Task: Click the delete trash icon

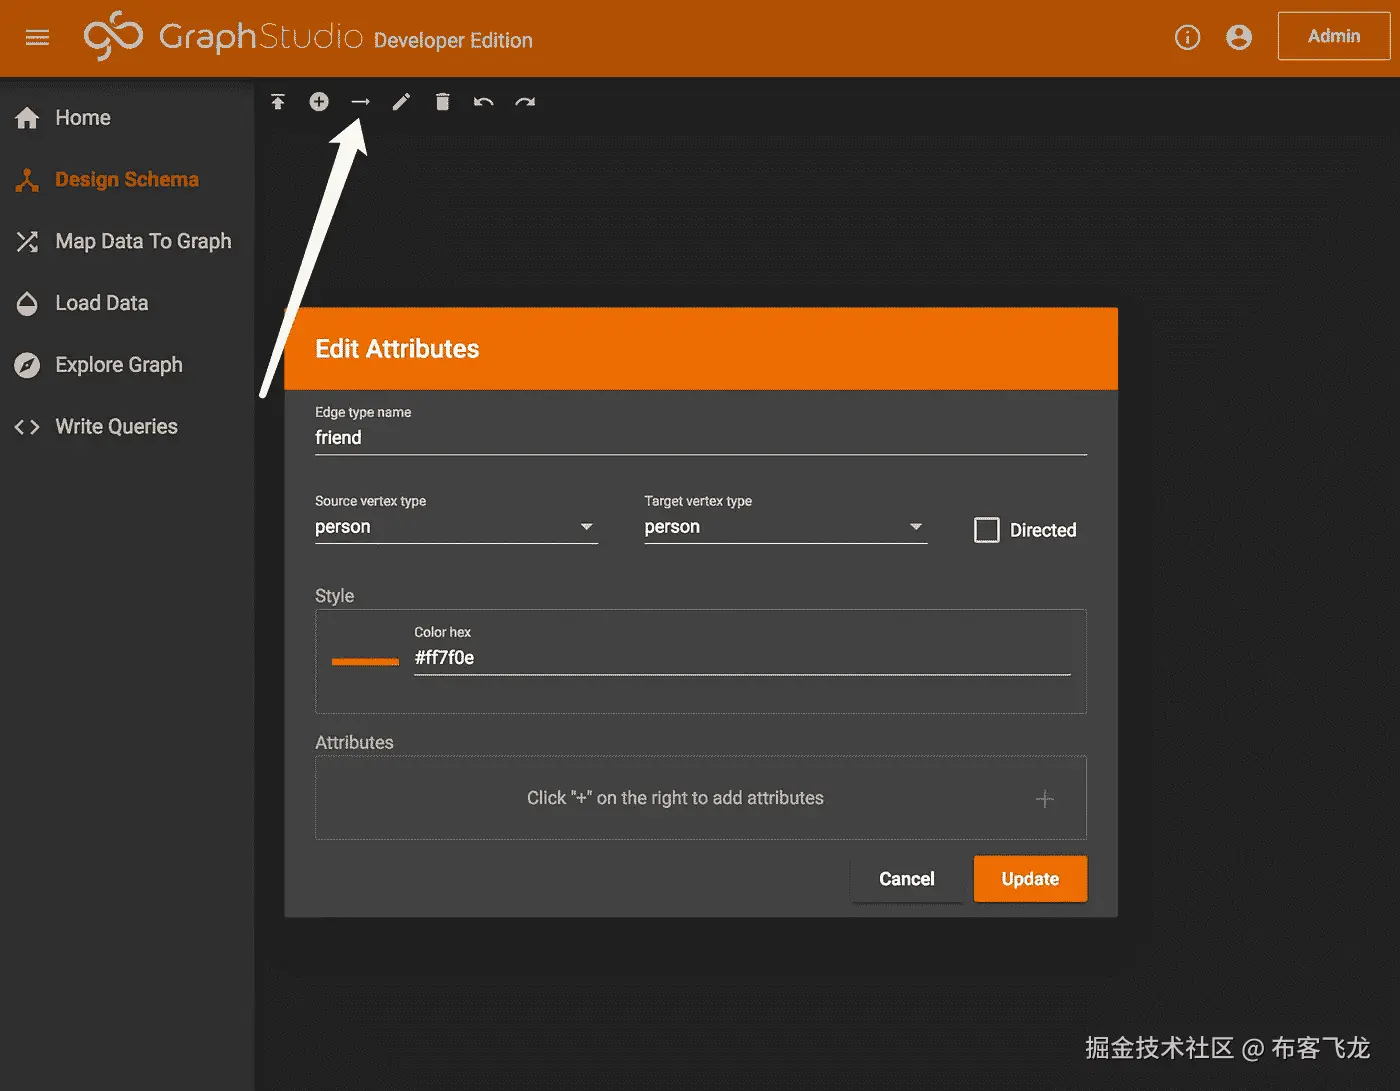Action: (x=443, y=102)
